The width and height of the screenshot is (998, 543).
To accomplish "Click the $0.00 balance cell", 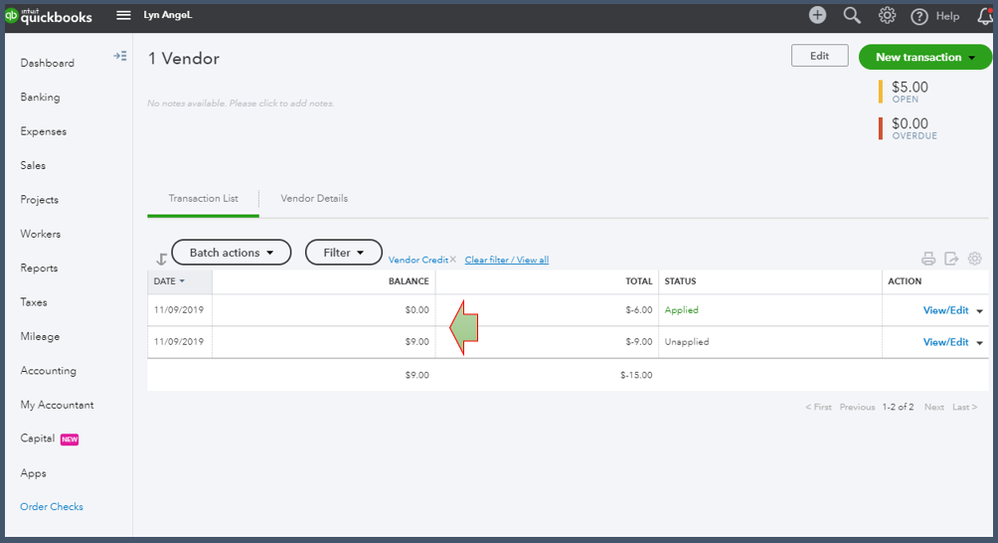I will pyautogui.click(x=417, y=310).
